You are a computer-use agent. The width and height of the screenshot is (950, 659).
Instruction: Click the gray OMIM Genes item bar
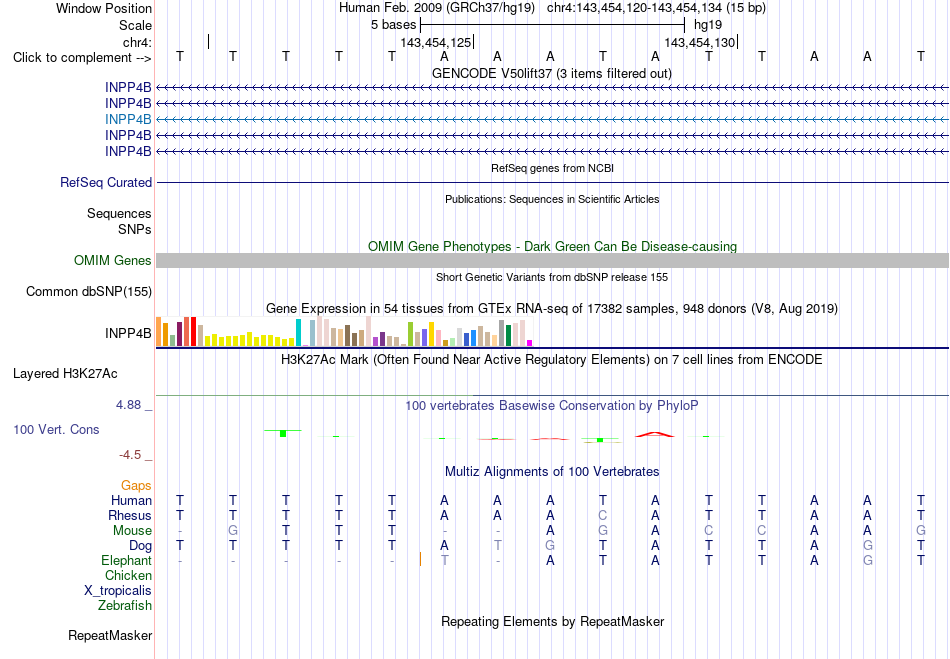(552, 260)
